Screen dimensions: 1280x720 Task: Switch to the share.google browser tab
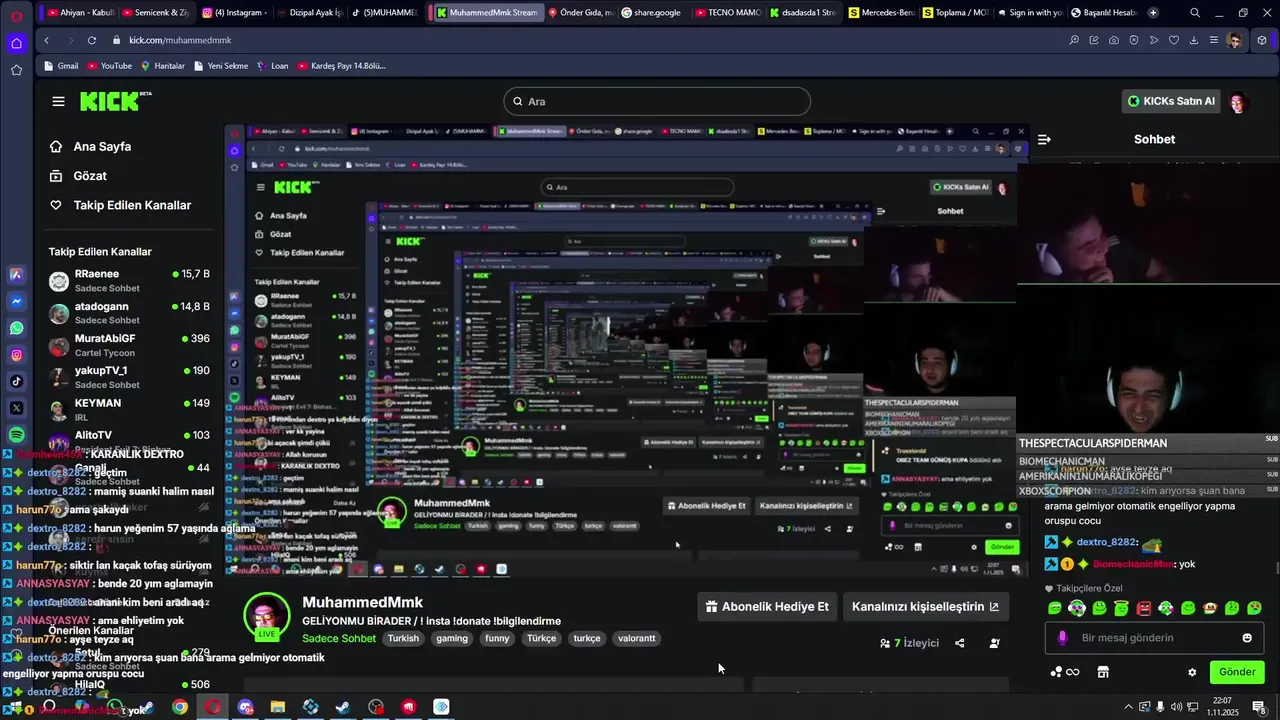coord(652,13)
